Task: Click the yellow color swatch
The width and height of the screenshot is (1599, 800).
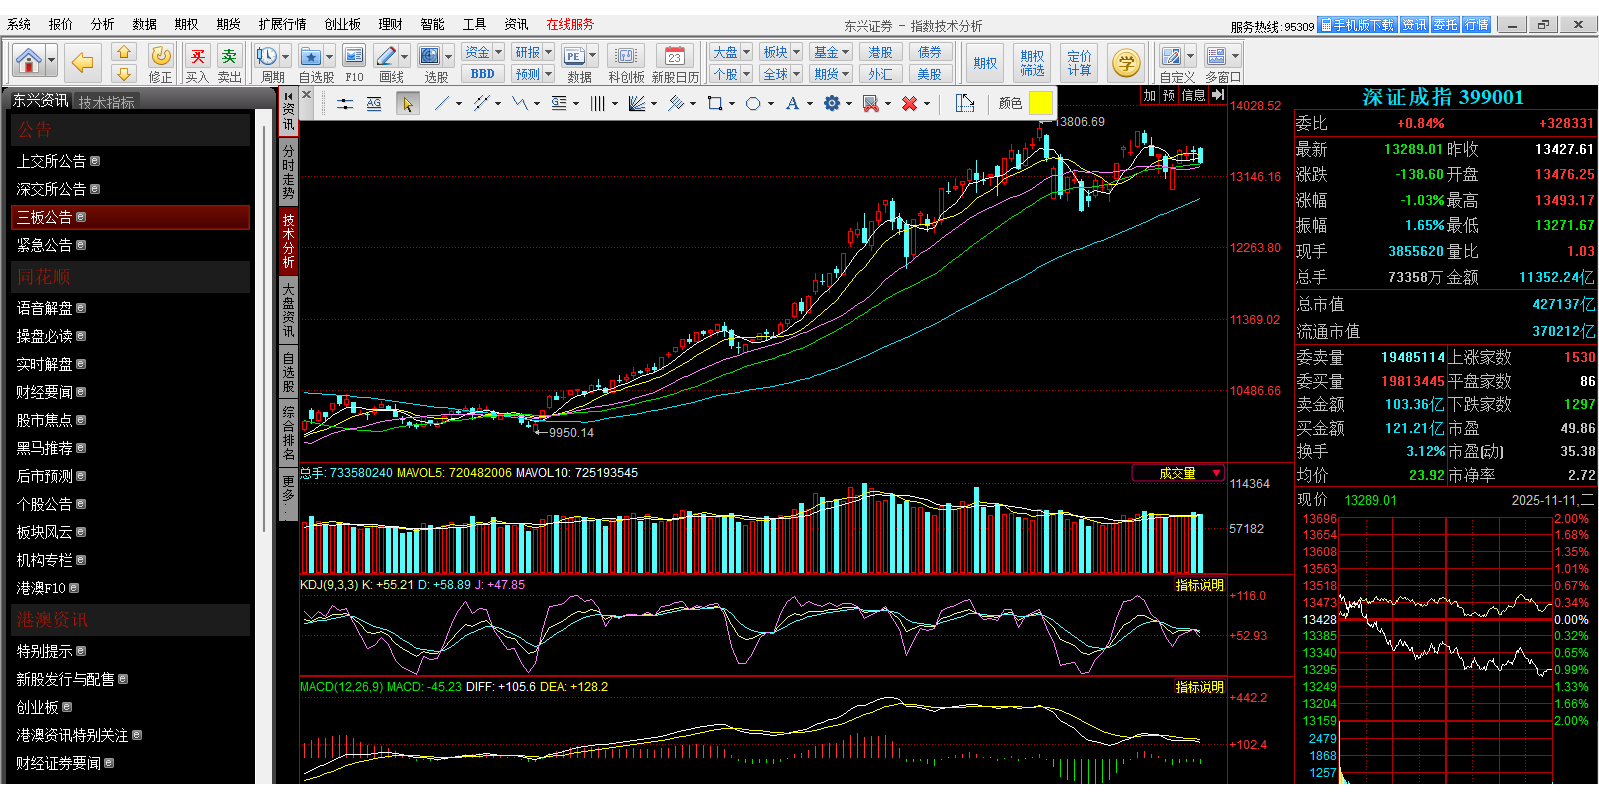Action: tap(1040, 103)
